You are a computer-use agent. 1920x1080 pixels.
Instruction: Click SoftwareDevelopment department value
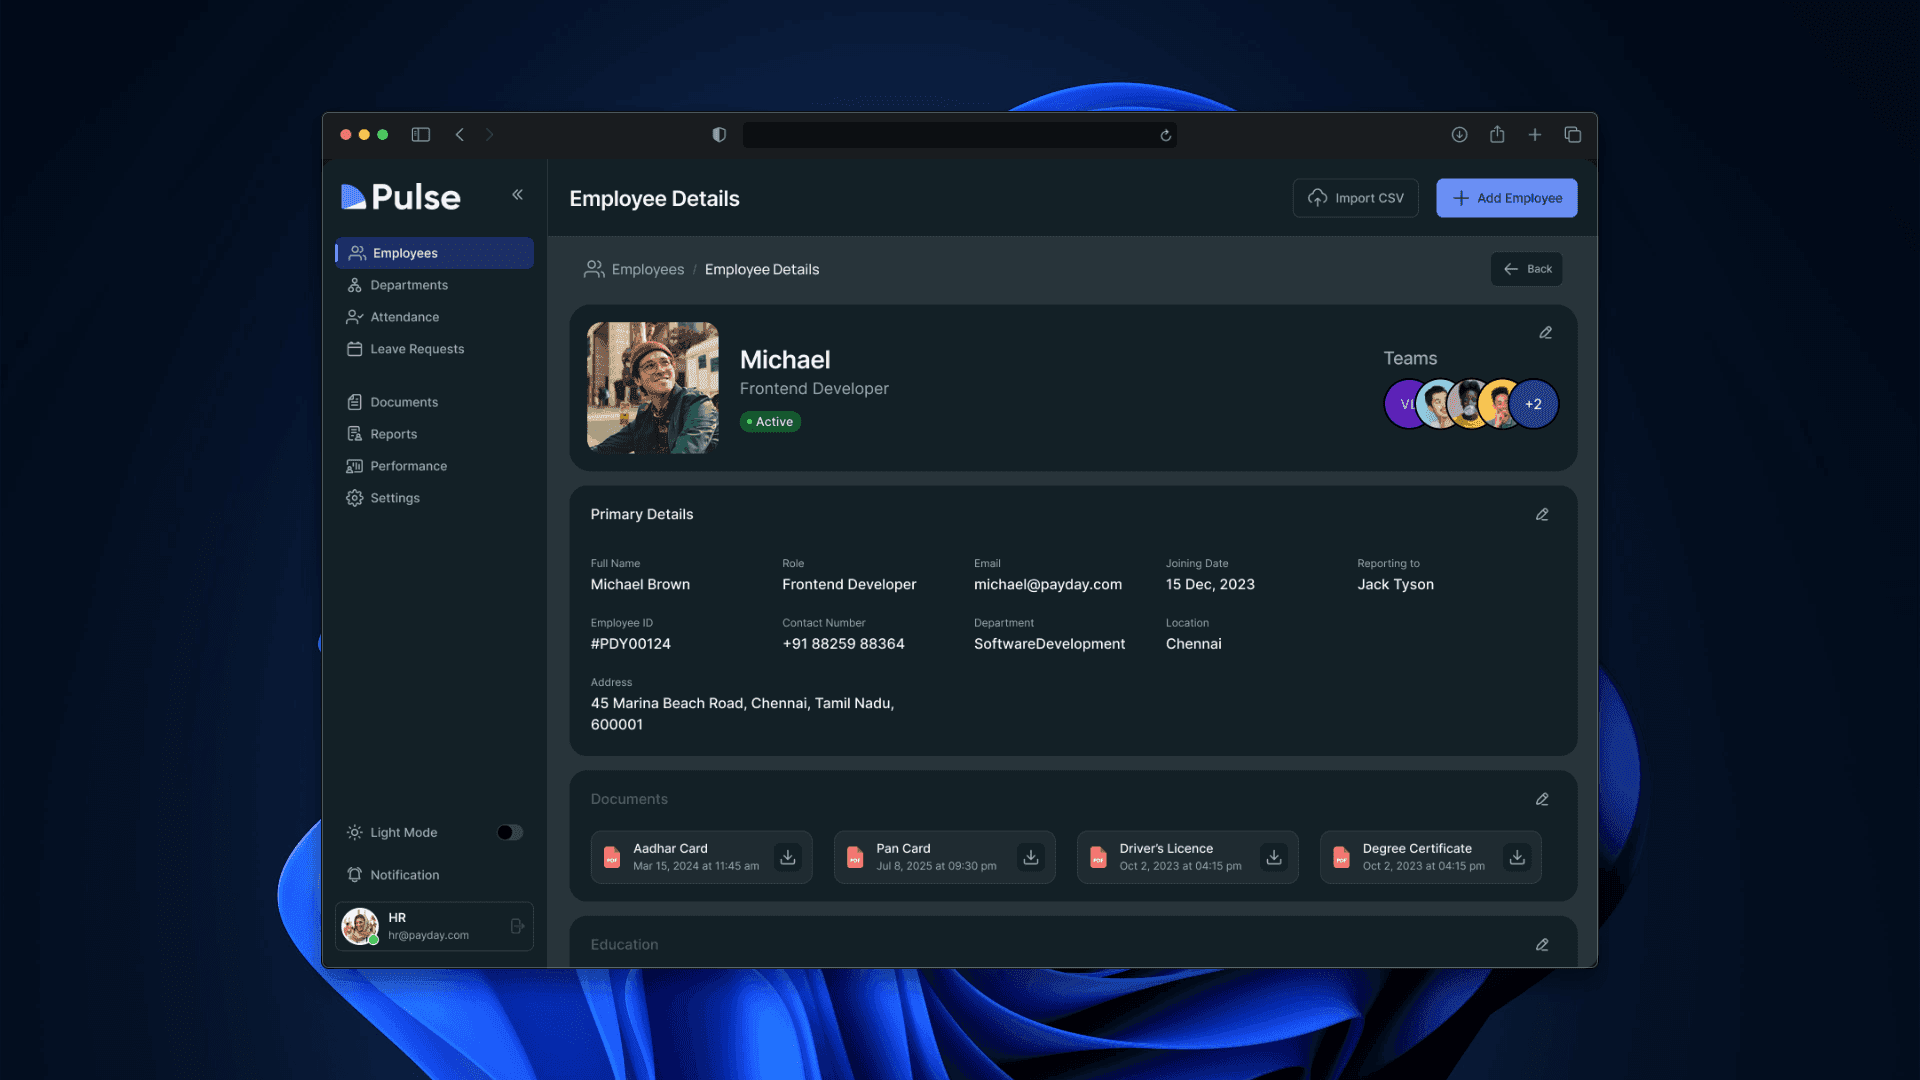pyautogui.click(x=1049, y=644)
